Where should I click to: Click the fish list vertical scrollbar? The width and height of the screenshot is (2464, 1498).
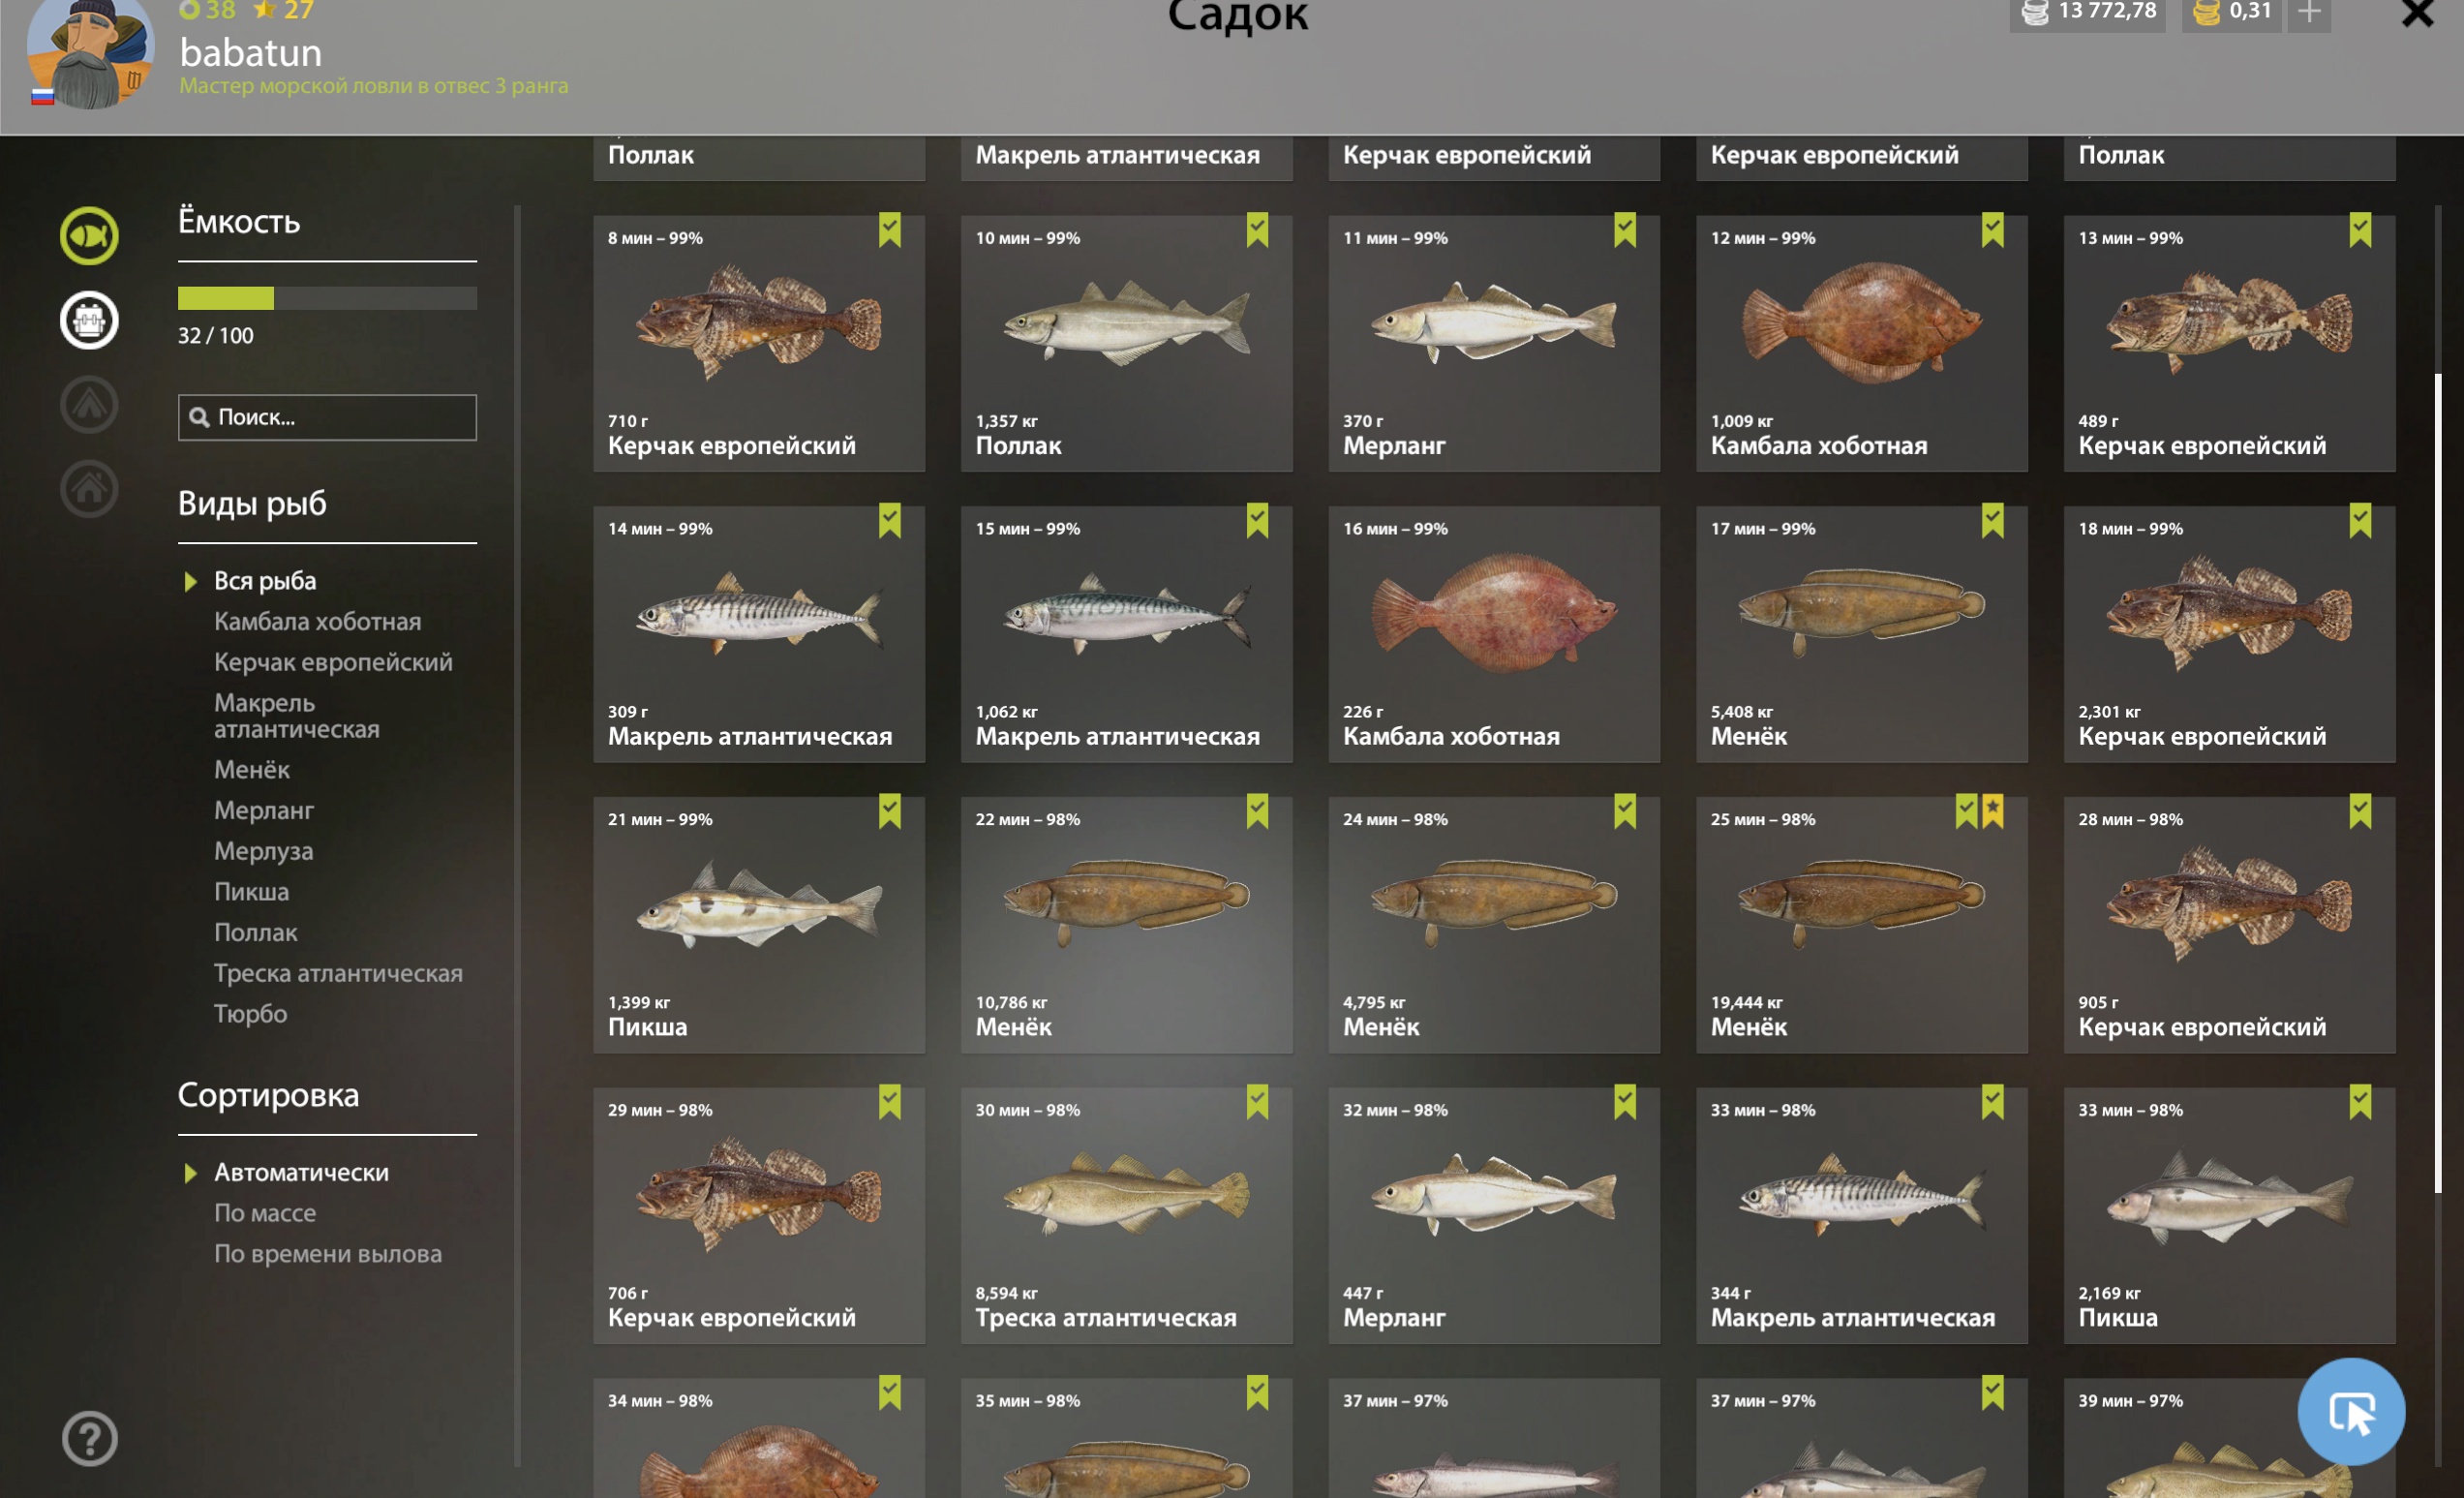tap(2438, 783)
